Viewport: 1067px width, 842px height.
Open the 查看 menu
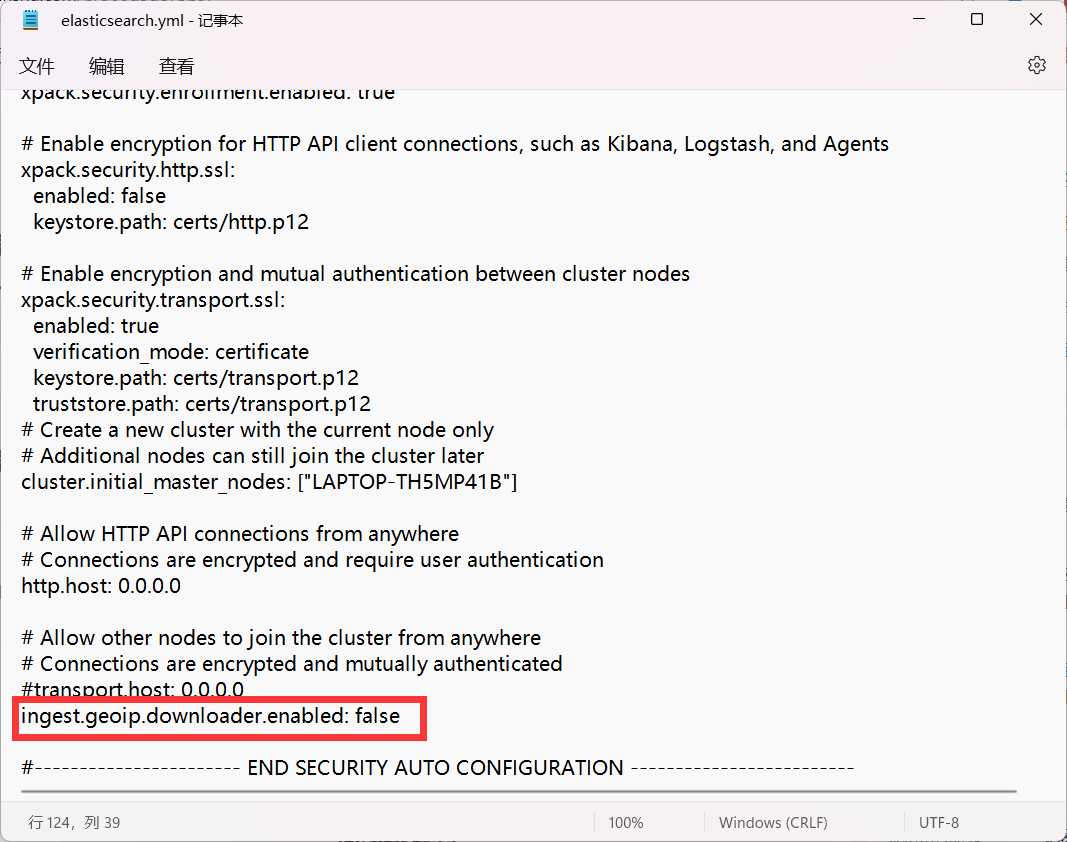coord(177,66)
